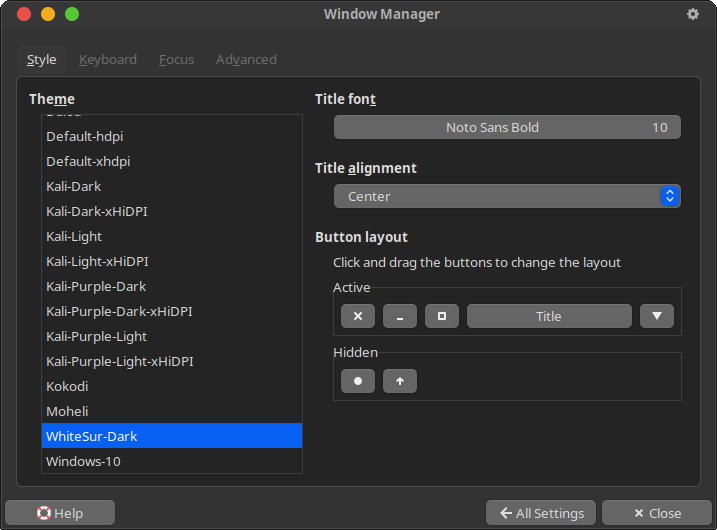Click the green maximize window button

[72, 14]
